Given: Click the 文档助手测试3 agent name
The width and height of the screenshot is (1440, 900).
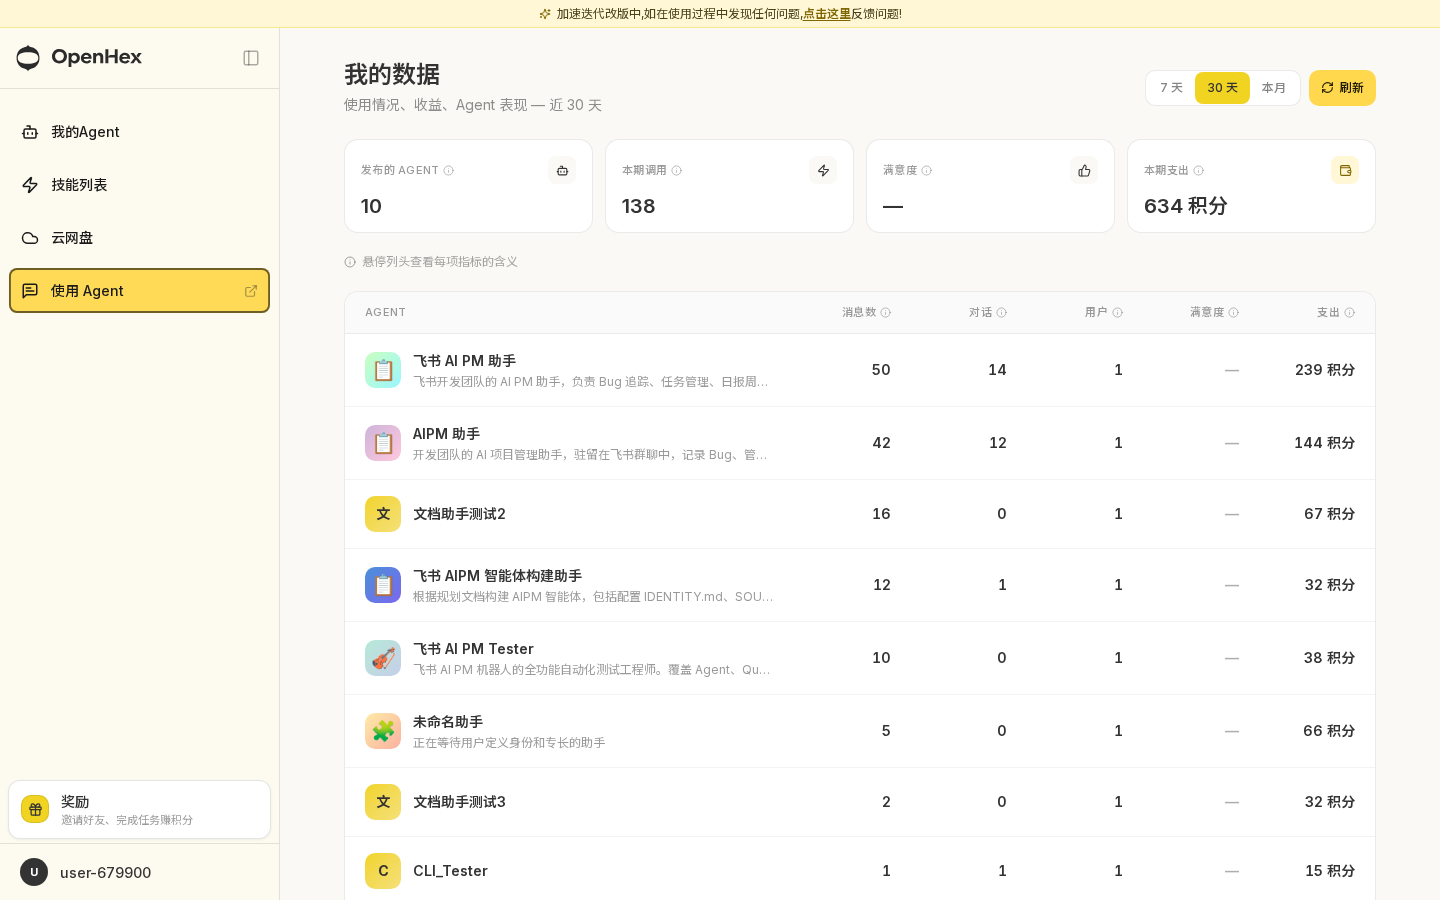Looking at the screenshot, I should (x=459, y=802).
